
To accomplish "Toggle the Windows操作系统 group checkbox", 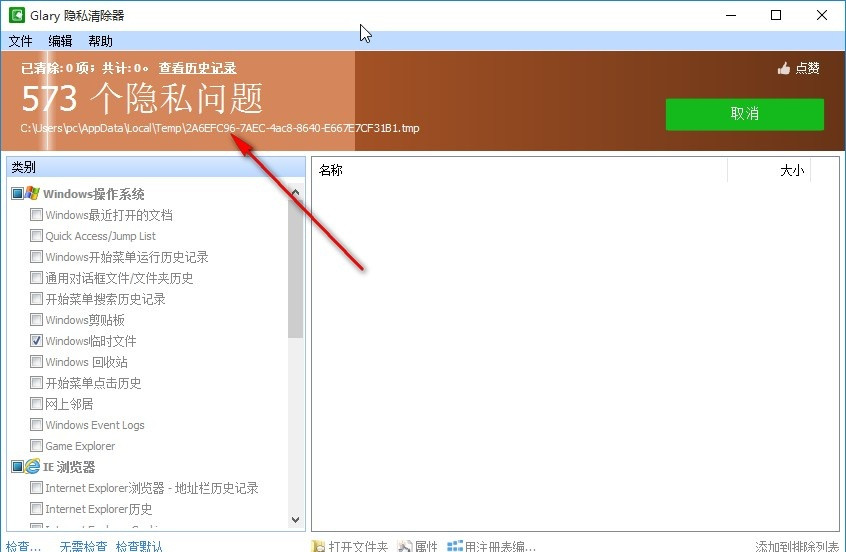I will coord(17,193).
